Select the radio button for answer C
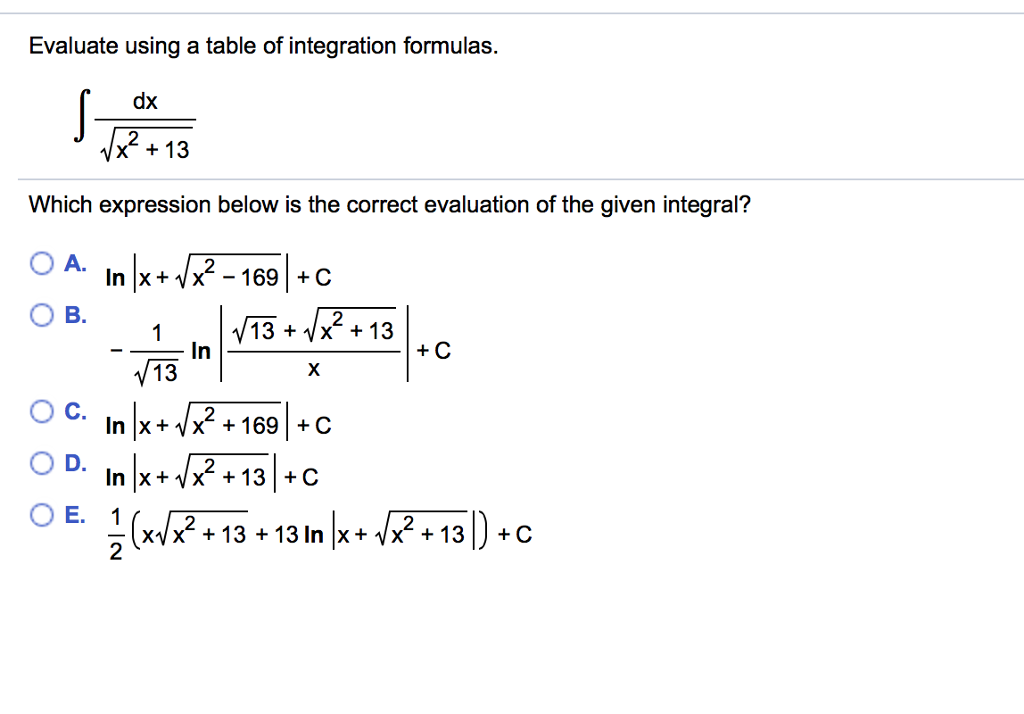1024x714 pixels. [x=41, y=410]
